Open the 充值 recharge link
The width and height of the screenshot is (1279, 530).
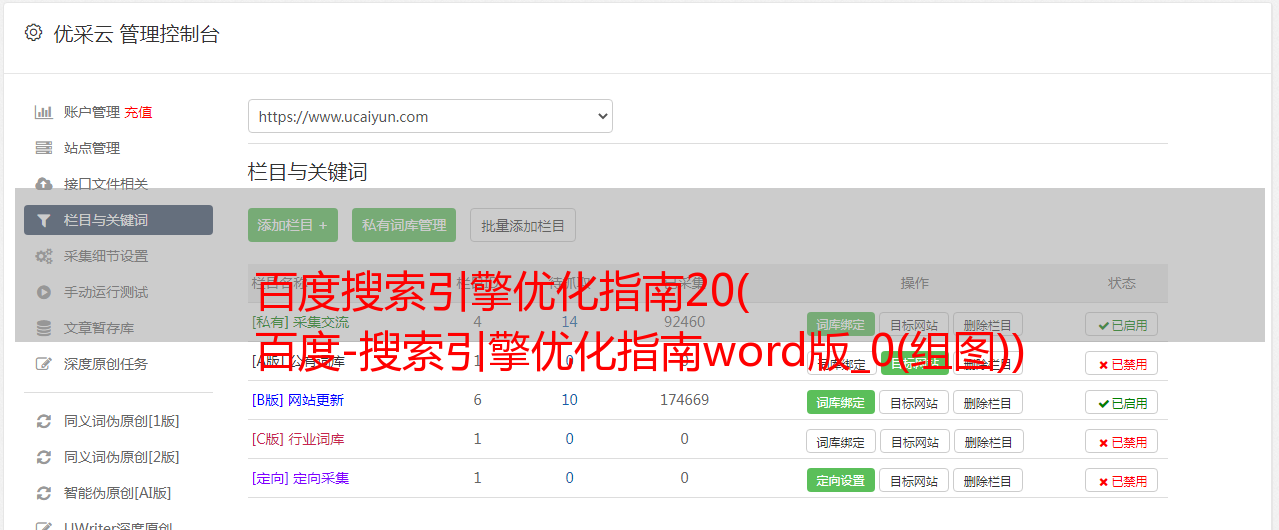138,112
